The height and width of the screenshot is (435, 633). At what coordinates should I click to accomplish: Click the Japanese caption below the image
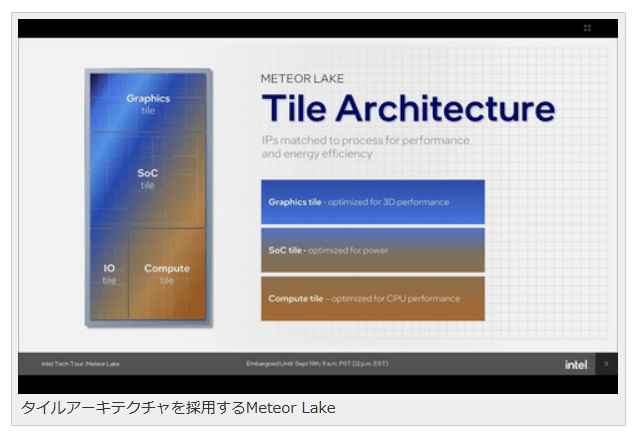[x=178, y=408]
